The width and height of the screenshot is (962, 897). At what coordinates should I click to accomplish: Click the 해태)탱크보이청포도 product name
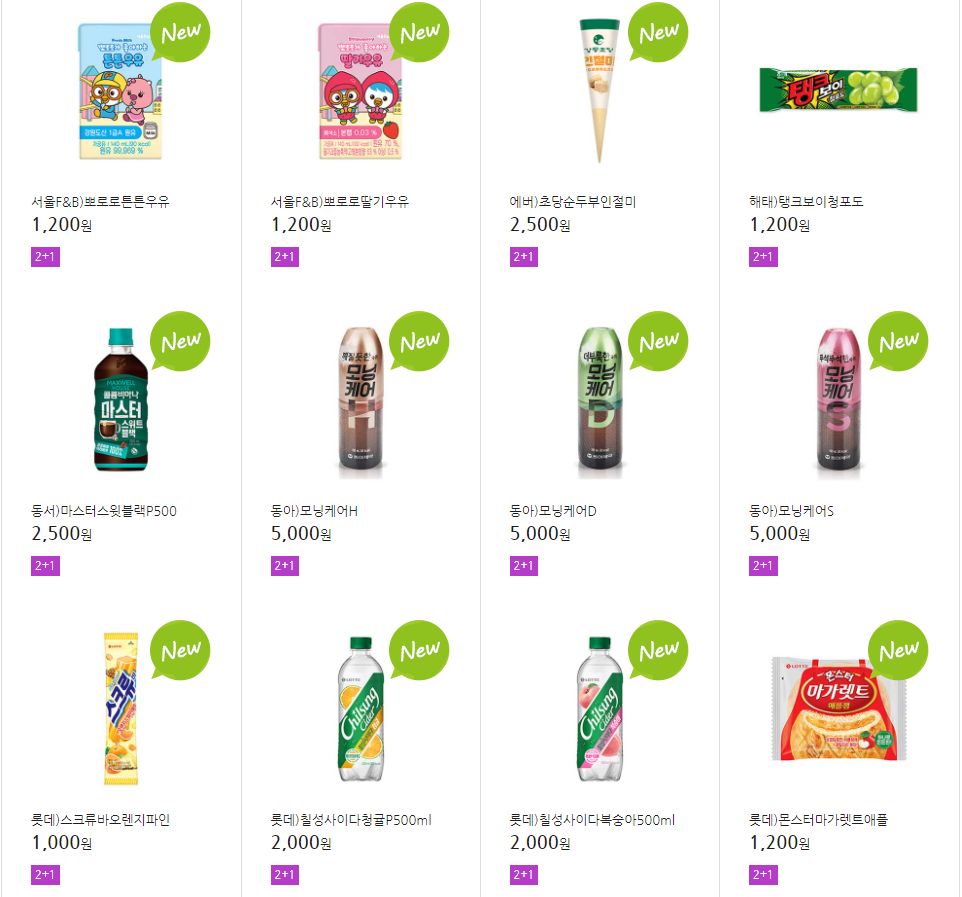point(806,201)
